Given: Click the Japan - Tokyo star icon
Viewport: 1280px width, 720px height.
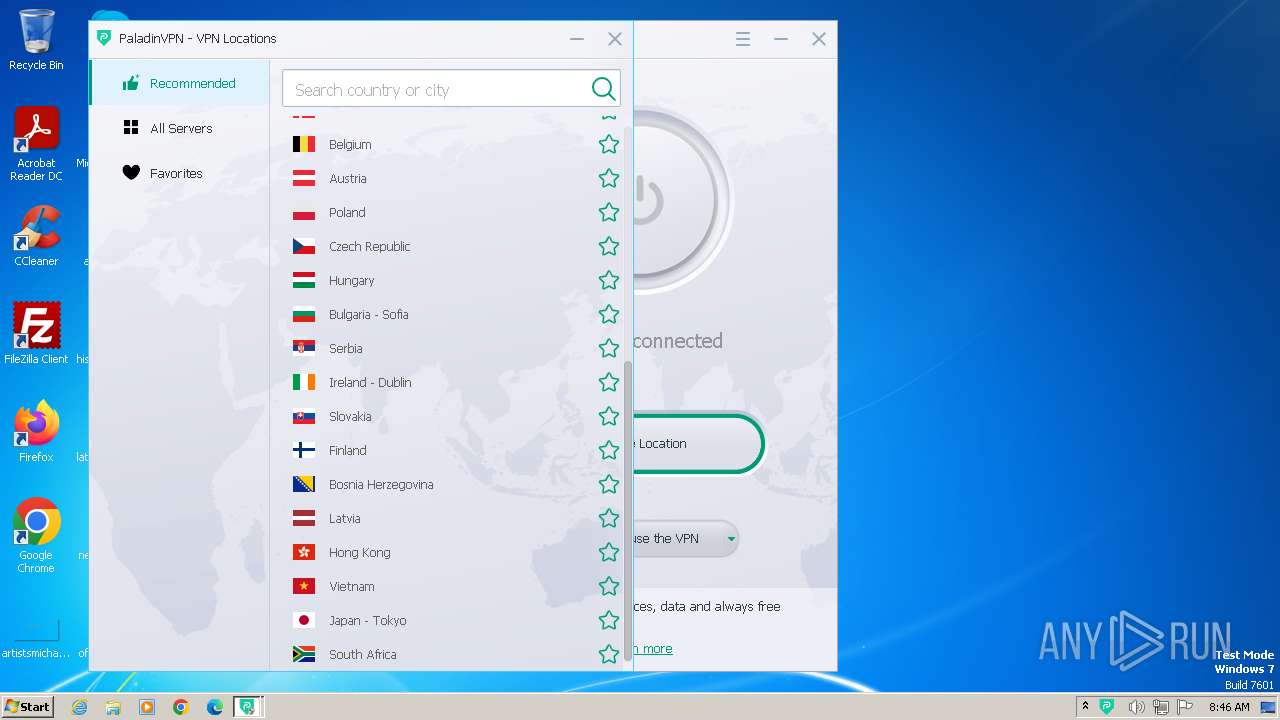Looking at the screenshot, I should click(x=608, y=620).
